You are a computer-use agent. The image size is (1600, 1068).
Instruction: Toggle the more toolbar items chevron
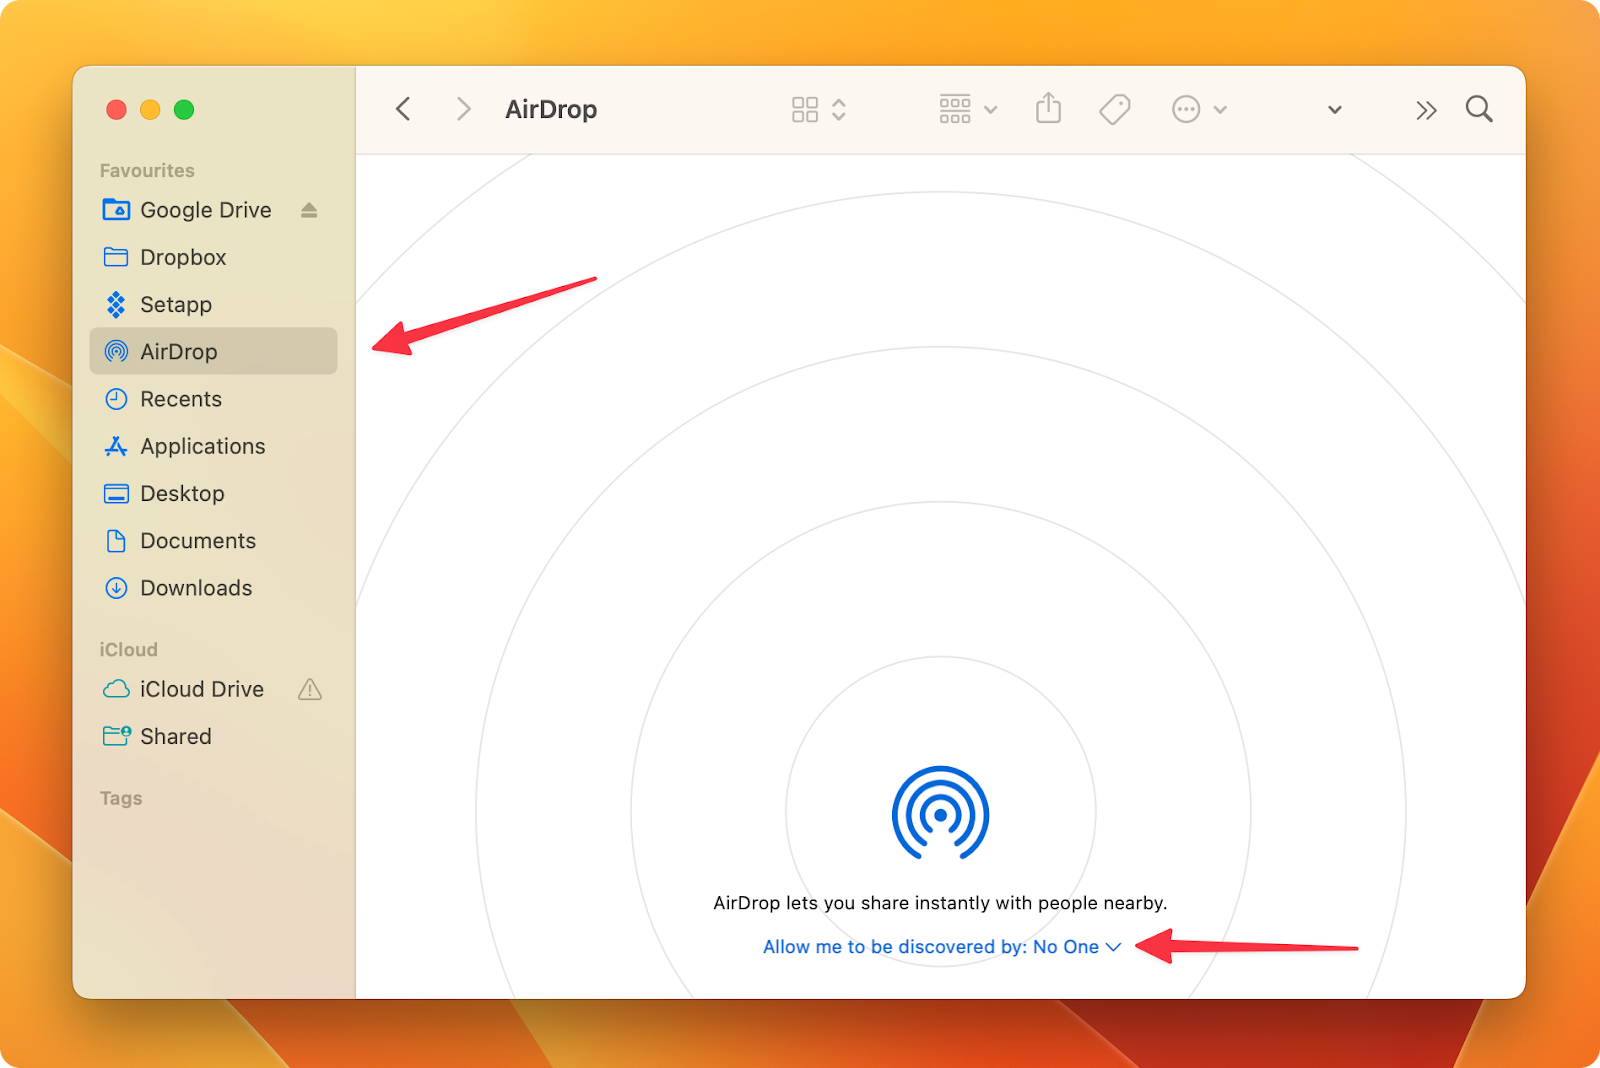(x=1426, y=110)
